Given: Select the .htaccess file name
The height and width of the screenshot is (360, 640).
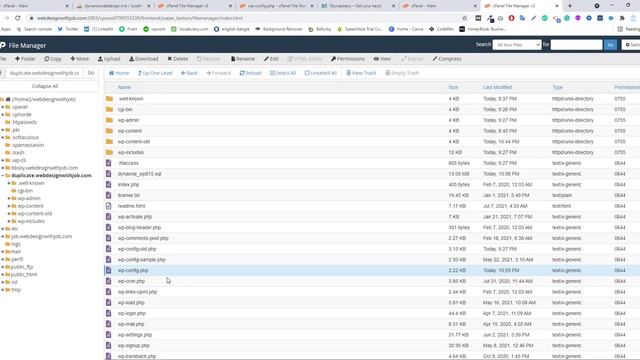Looking at the screenshot, I should tap(129, 163).
